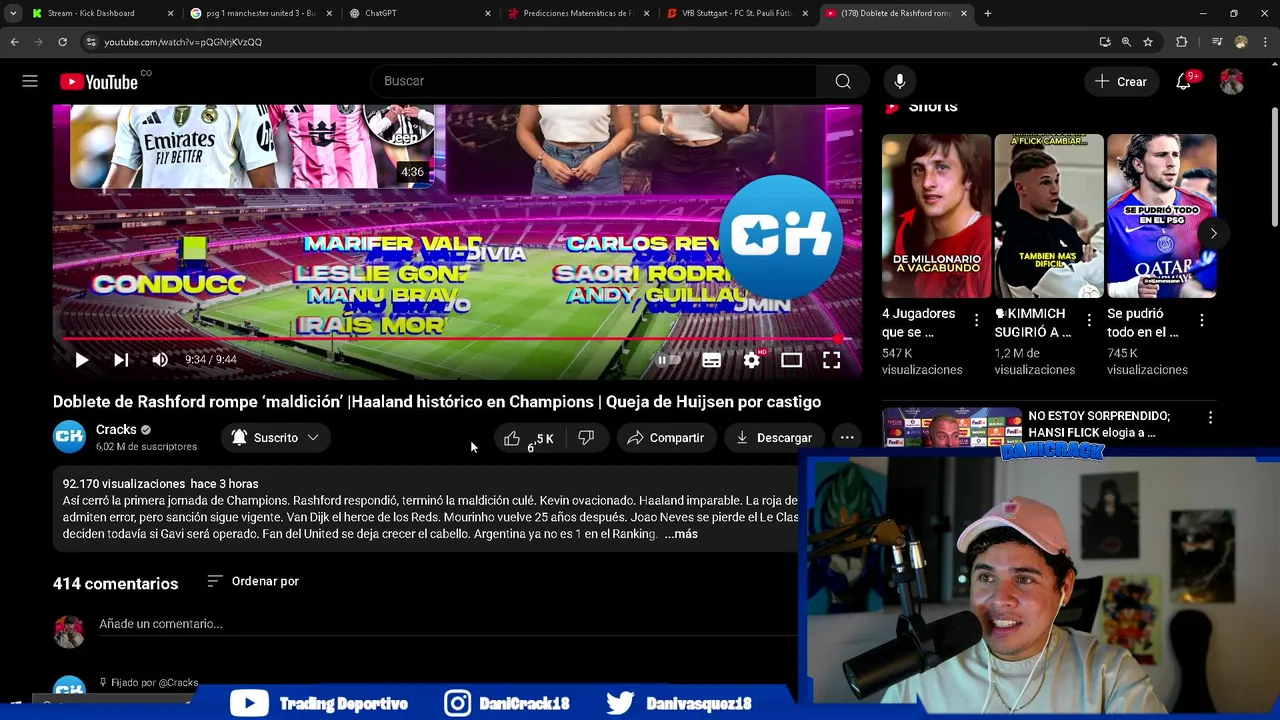Open the KIMMICH SUGIRIÓ short thumbnail
The height and width of the screenshot is (720, 1280).
[1048, 216]
